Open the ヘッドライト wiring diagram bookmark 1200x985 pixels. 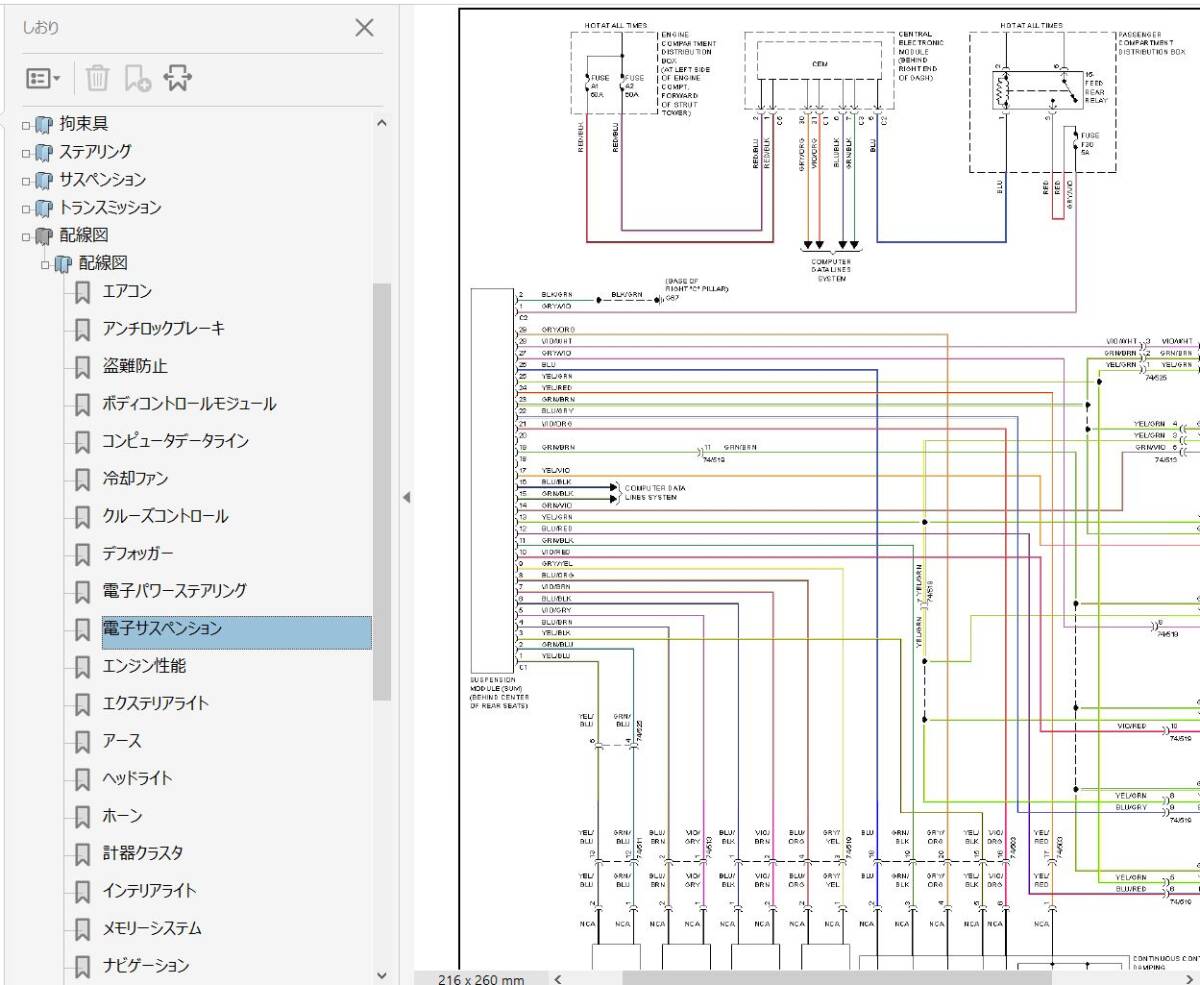[137, 779]
